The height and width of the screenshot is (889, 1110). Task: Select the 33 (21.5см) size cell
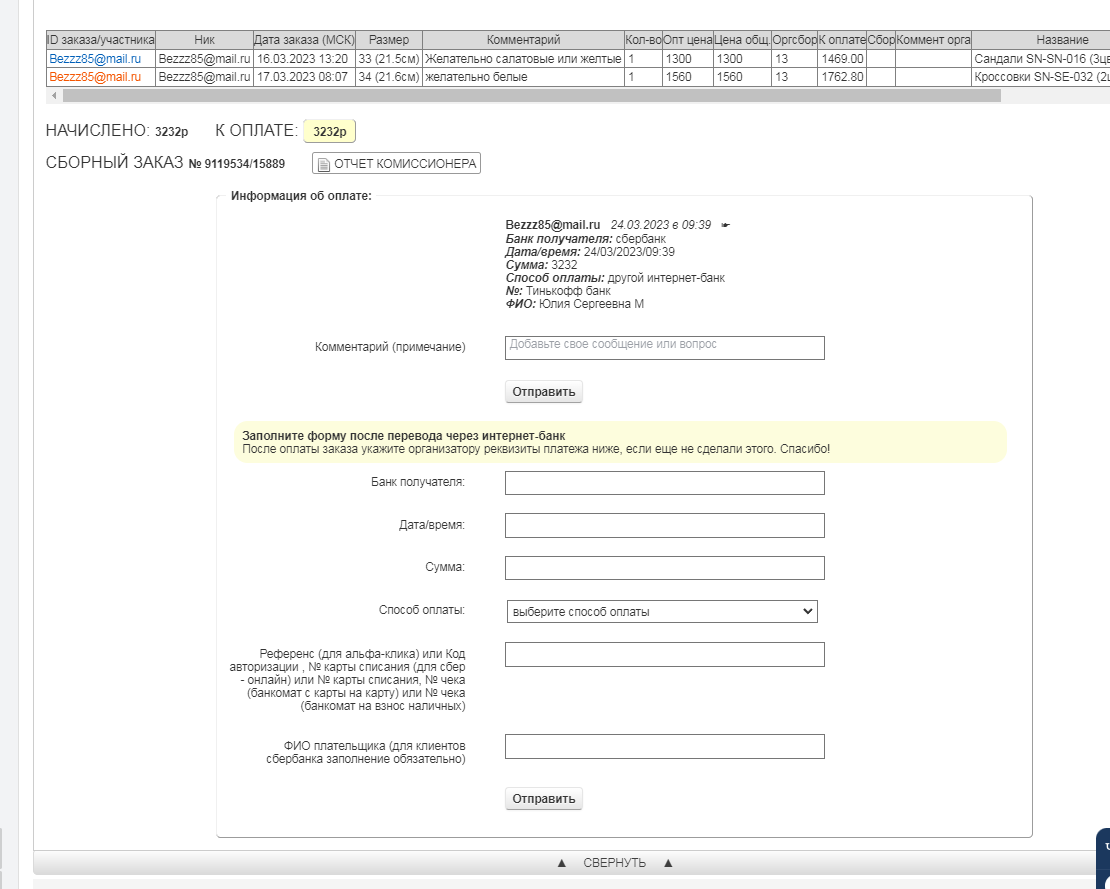click(x=389, y=59)
